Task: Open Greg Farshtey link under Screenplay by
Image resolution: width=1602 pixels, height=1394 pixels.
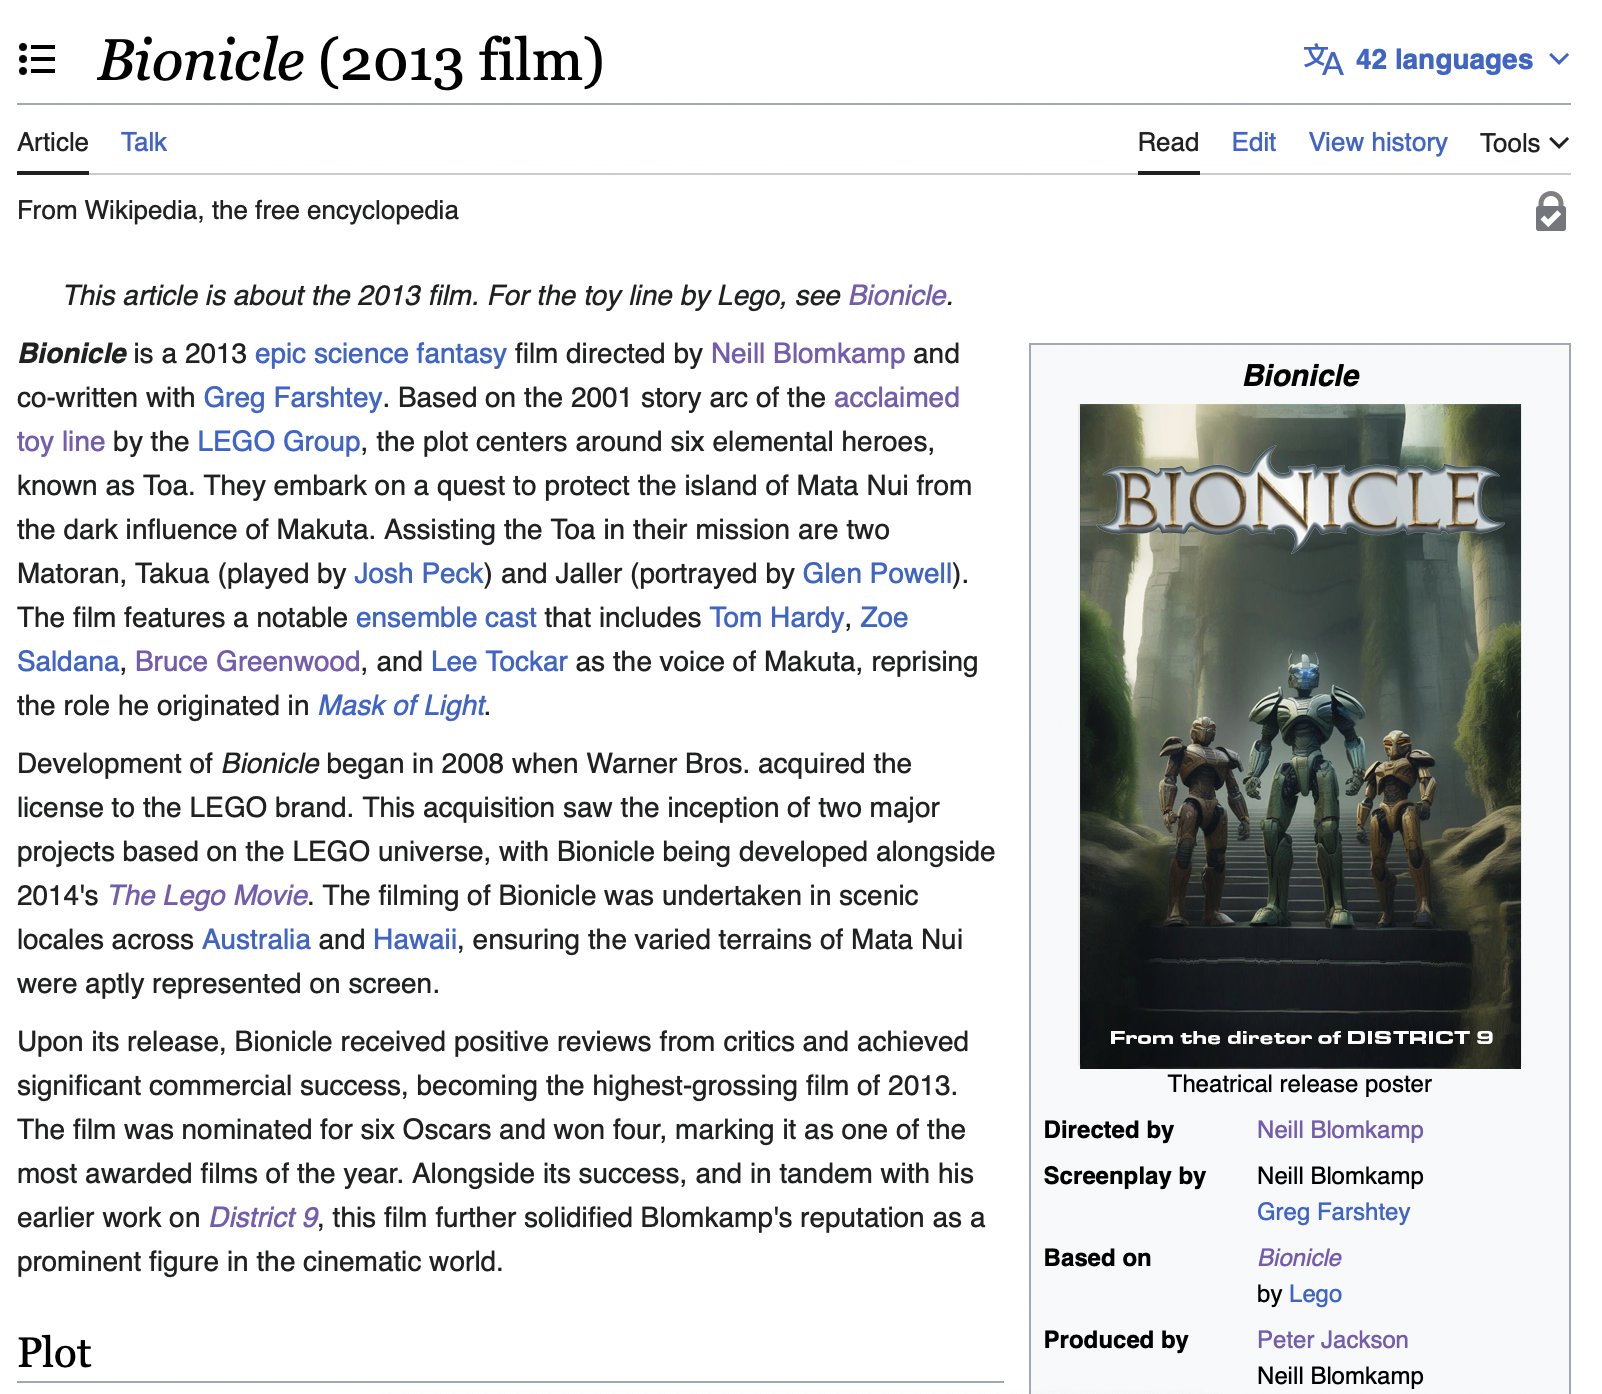Action: [1333, 1212]
